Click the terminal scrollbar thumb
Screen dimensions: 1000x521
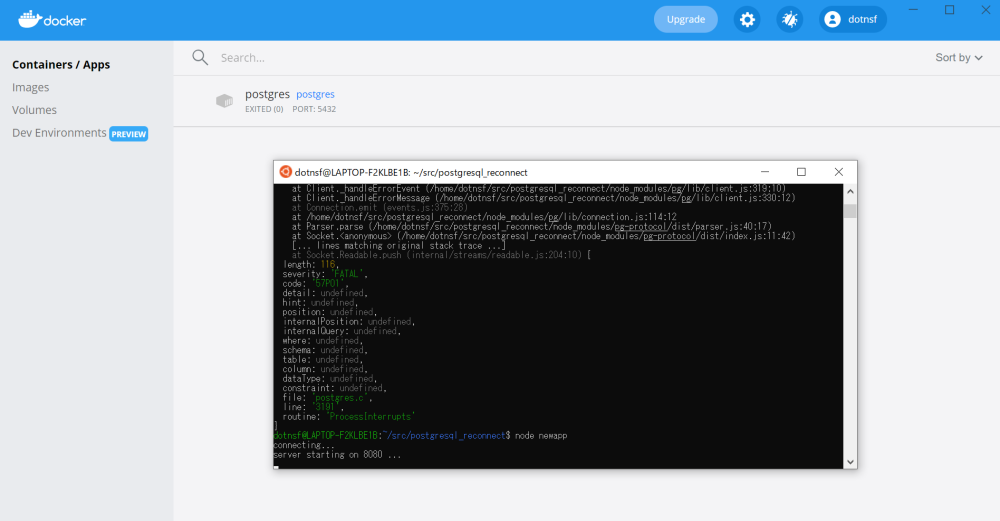point(850,211)
